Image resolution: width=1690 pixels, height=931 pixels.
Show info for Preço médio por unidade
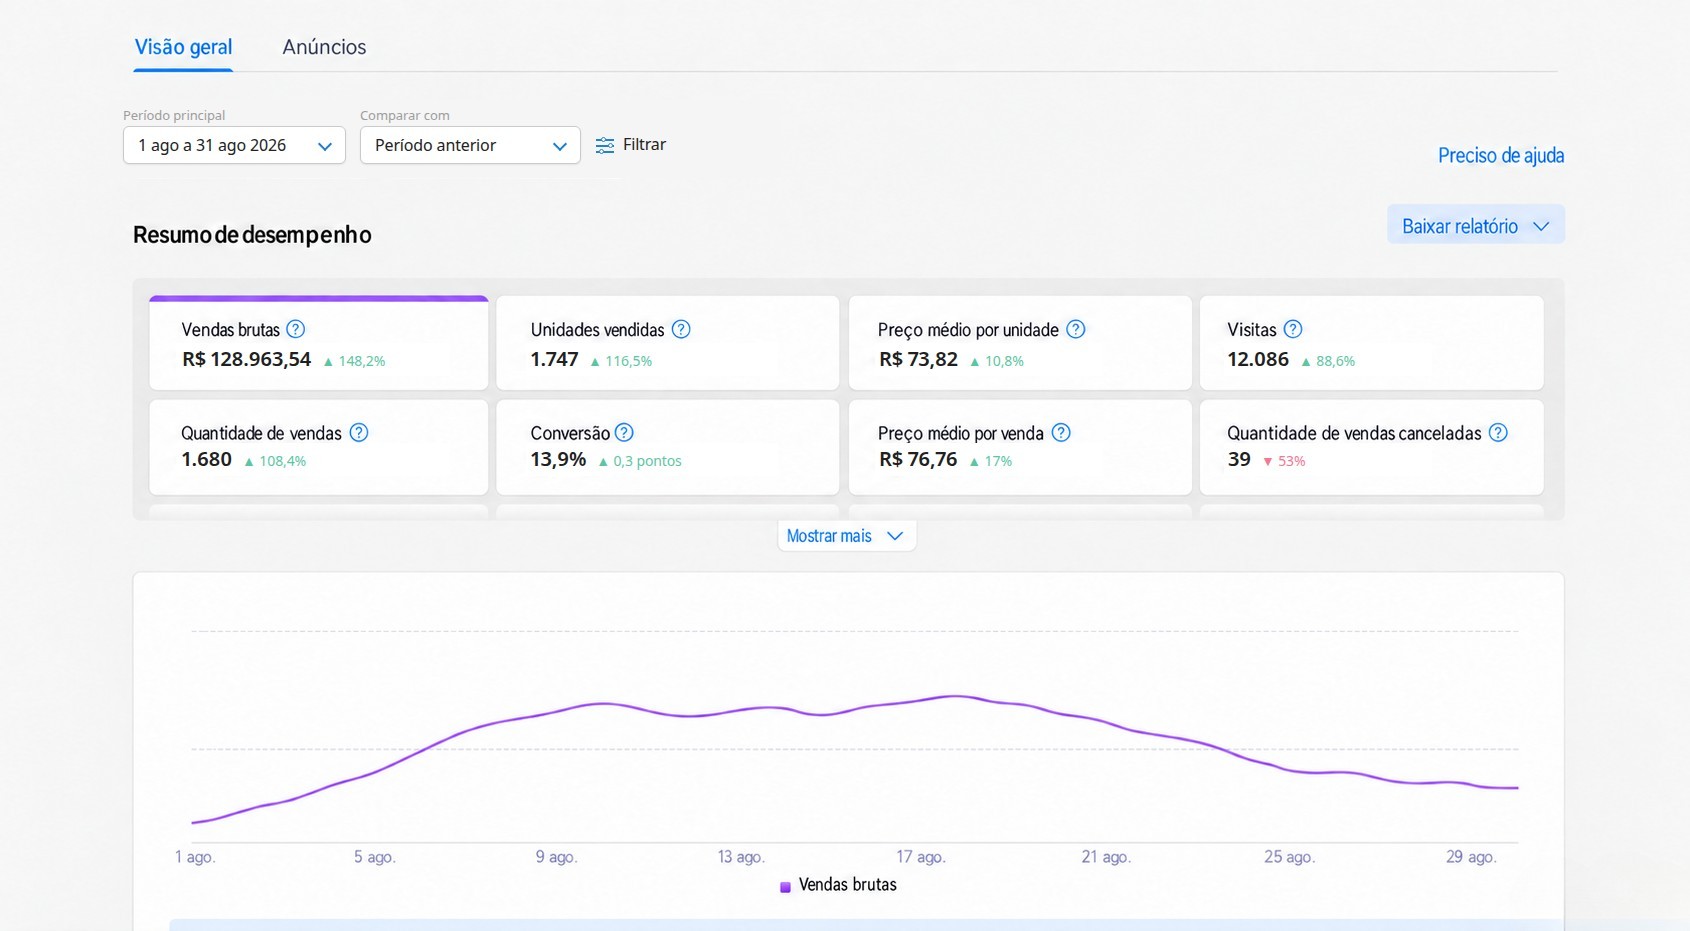point(1075,329)
